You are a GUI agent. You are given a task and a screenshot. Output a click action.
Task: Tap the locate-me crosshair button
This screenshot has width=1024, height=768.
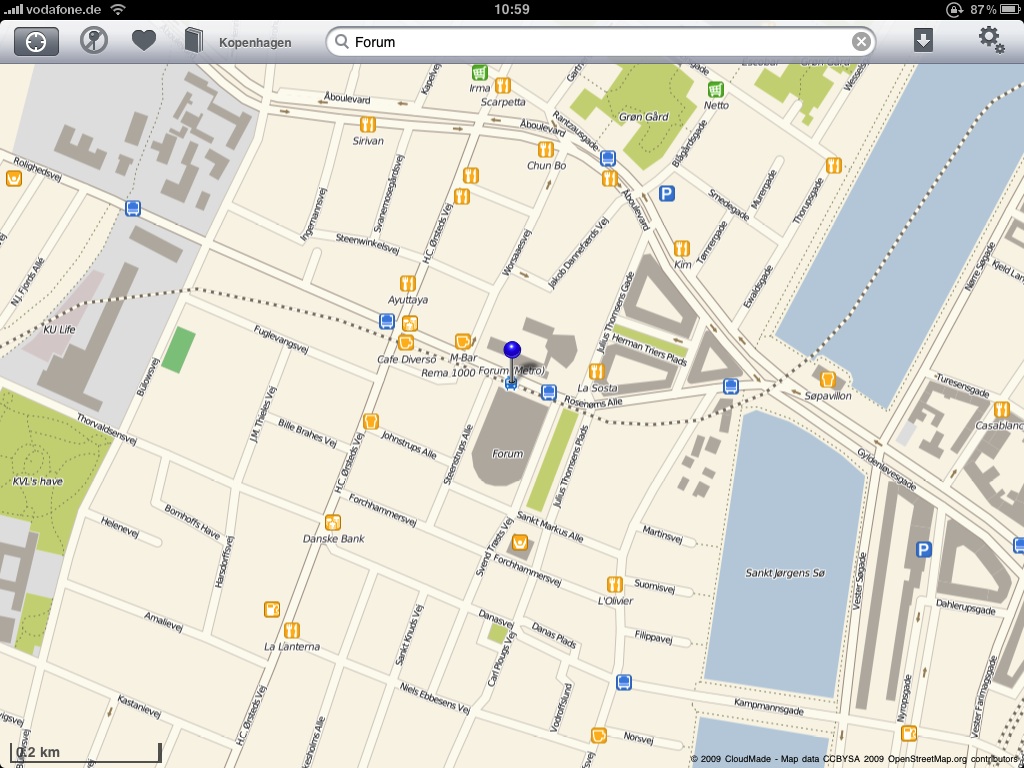pyautogui.click(x=36, y=42)
